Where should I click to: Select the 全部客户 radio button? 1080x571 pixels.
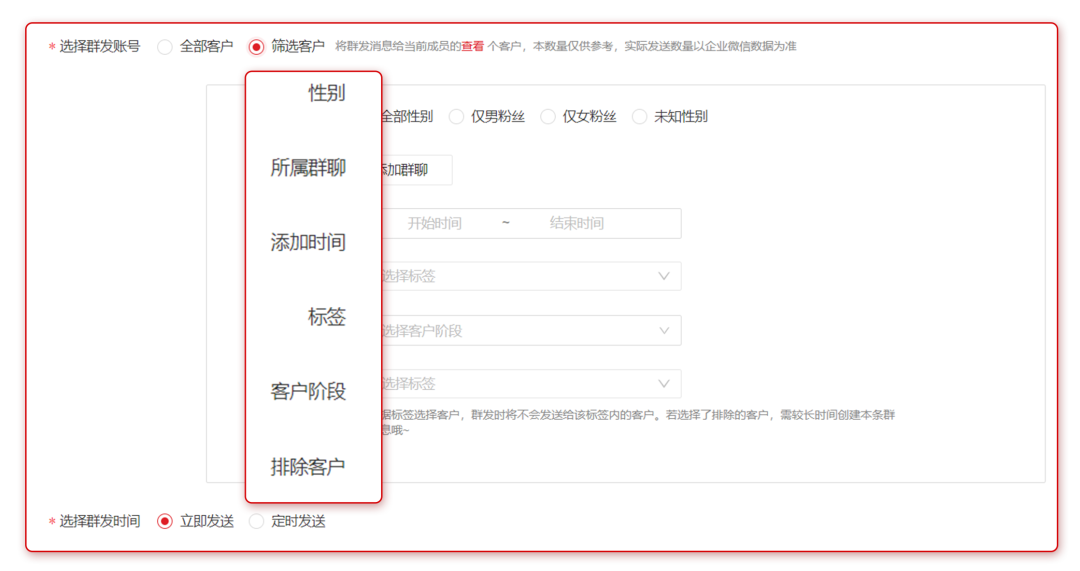click(x=165, y=47)
